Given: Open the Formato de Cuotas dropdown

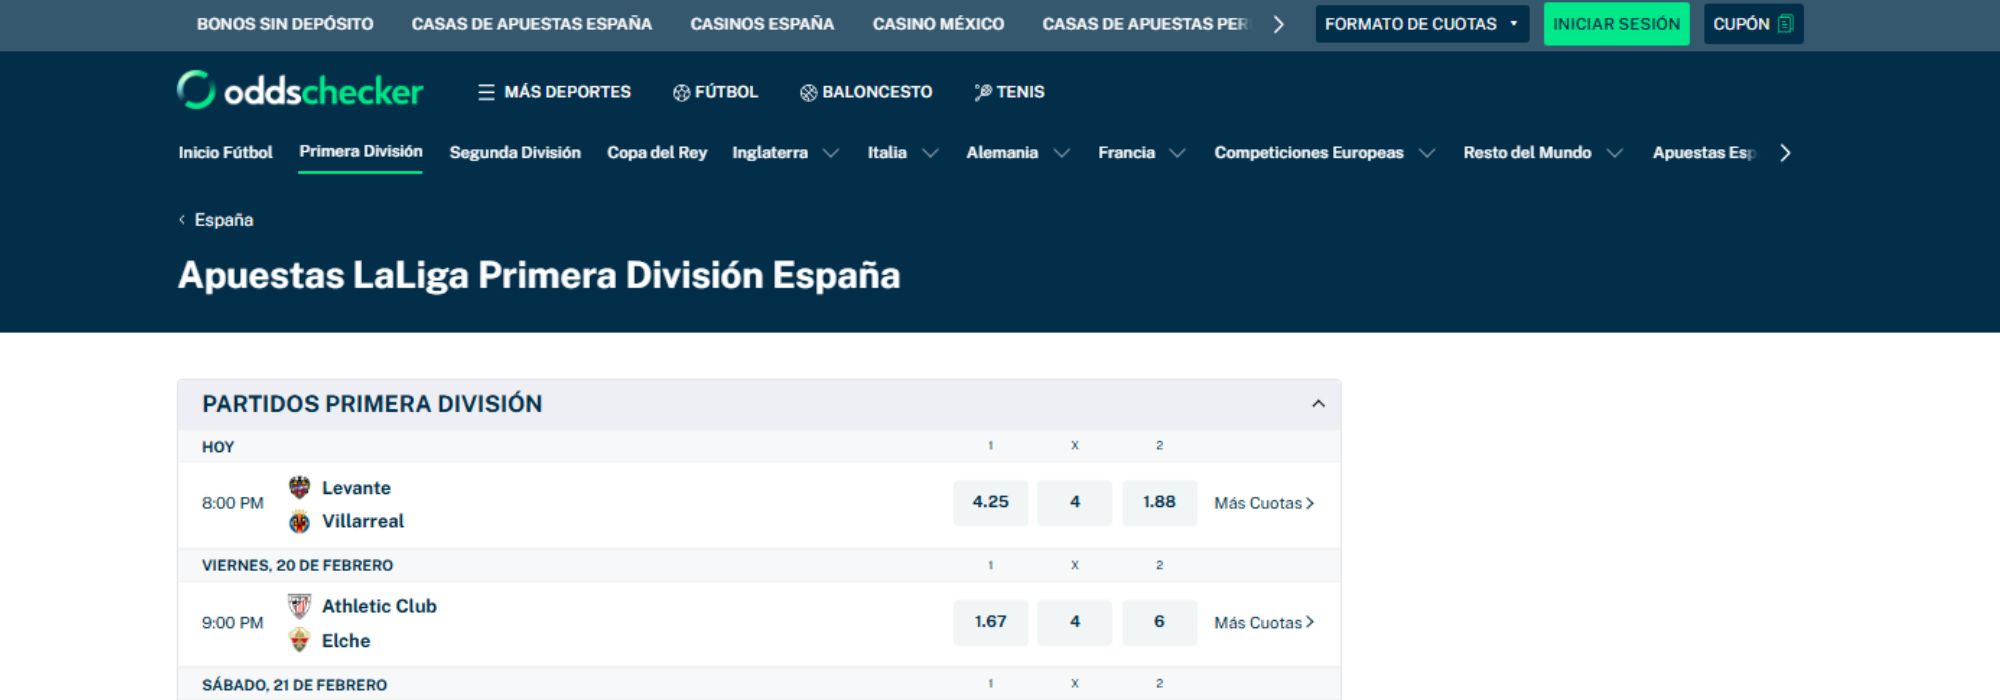Looking at the screenshot, I should pyautogui.click(x=1422, y=24).
